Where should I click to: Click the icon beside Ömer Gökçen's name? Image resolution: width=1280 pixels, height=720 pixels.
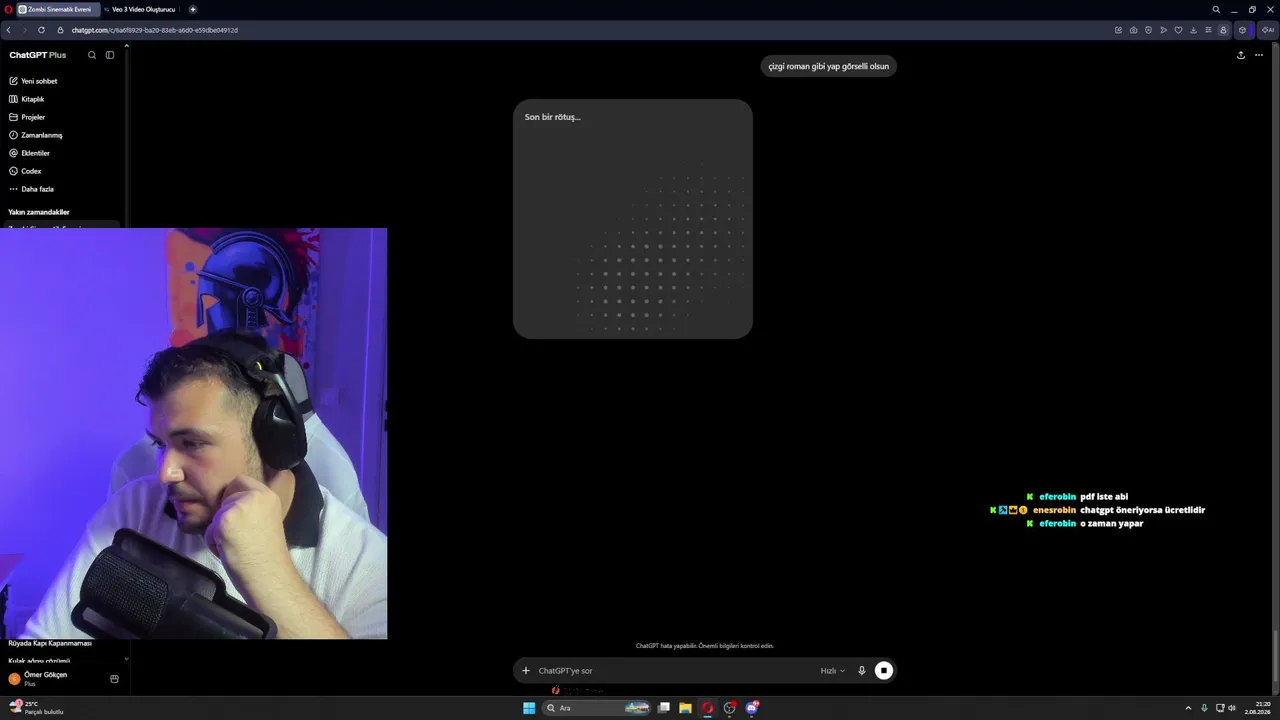(114, 678)
